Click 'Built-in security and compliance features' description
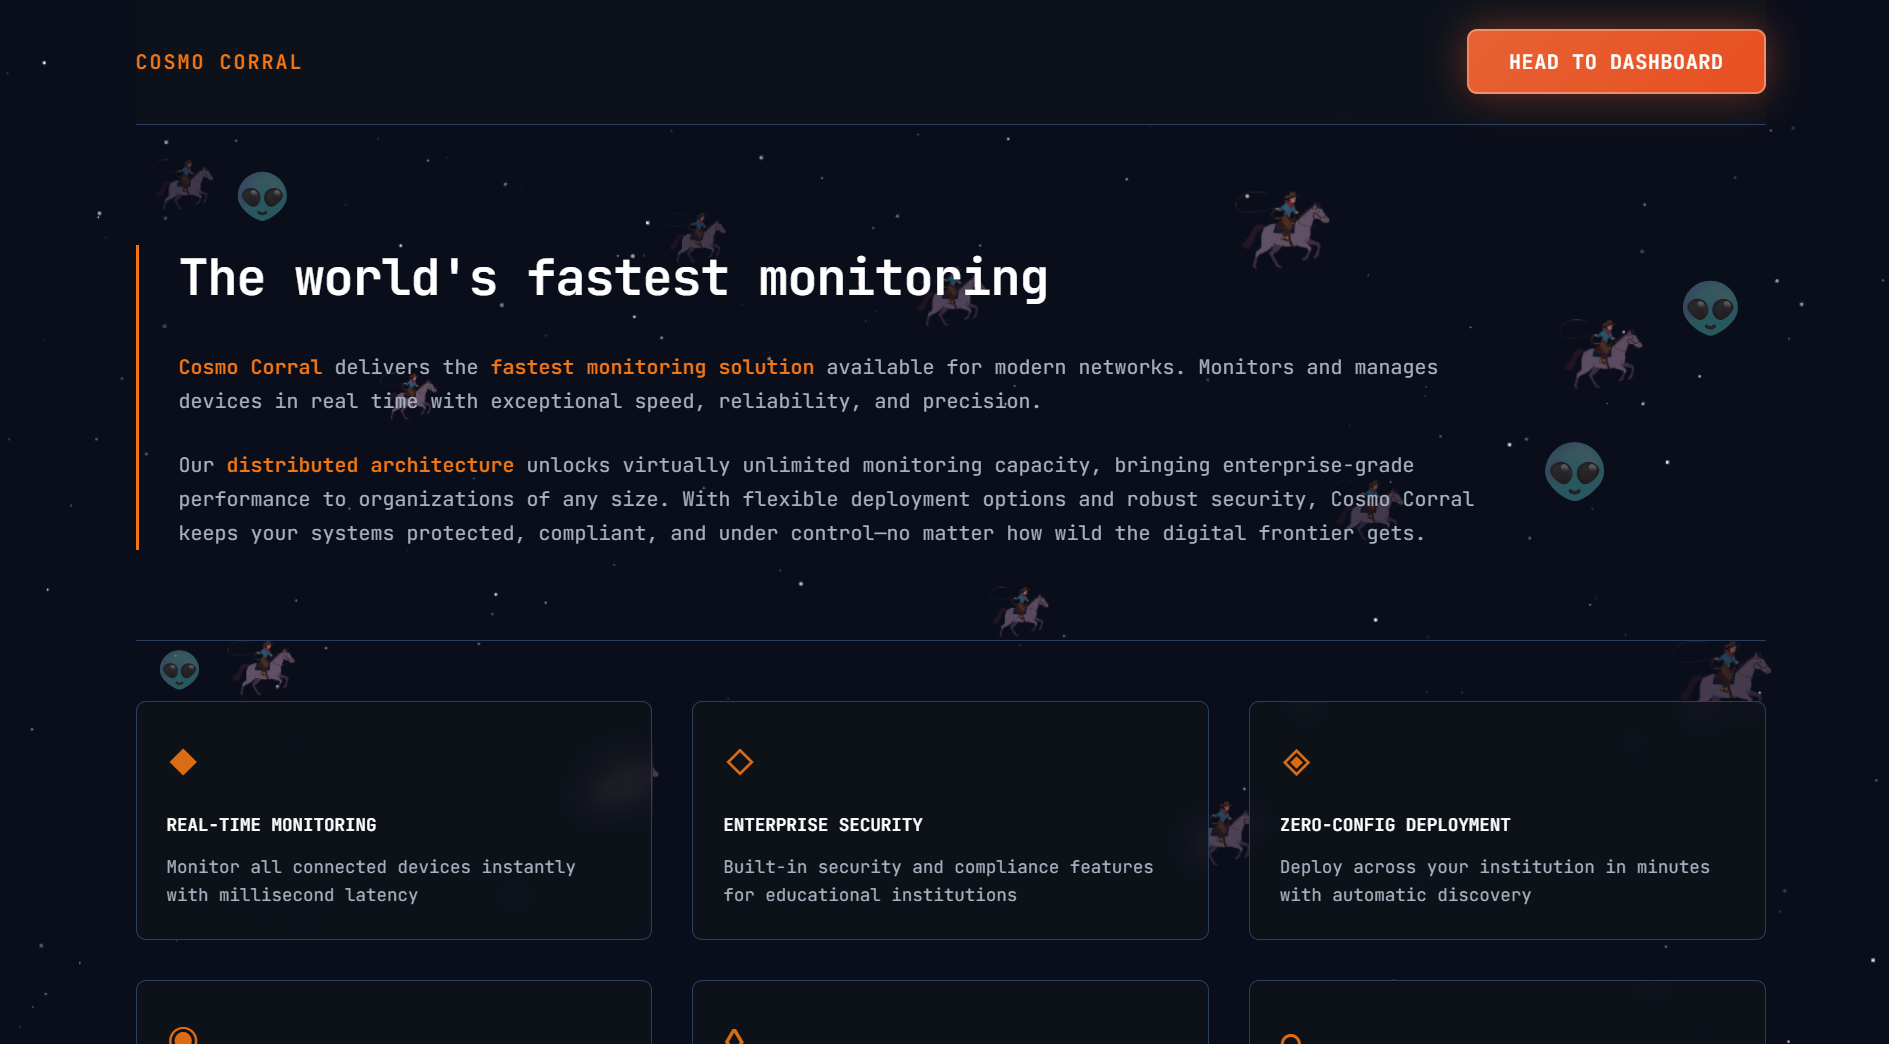 click(938, 881)
